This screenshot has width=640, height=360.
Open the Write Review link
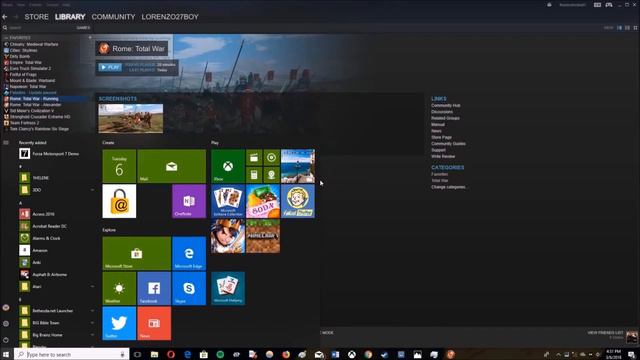click(443, 156)
